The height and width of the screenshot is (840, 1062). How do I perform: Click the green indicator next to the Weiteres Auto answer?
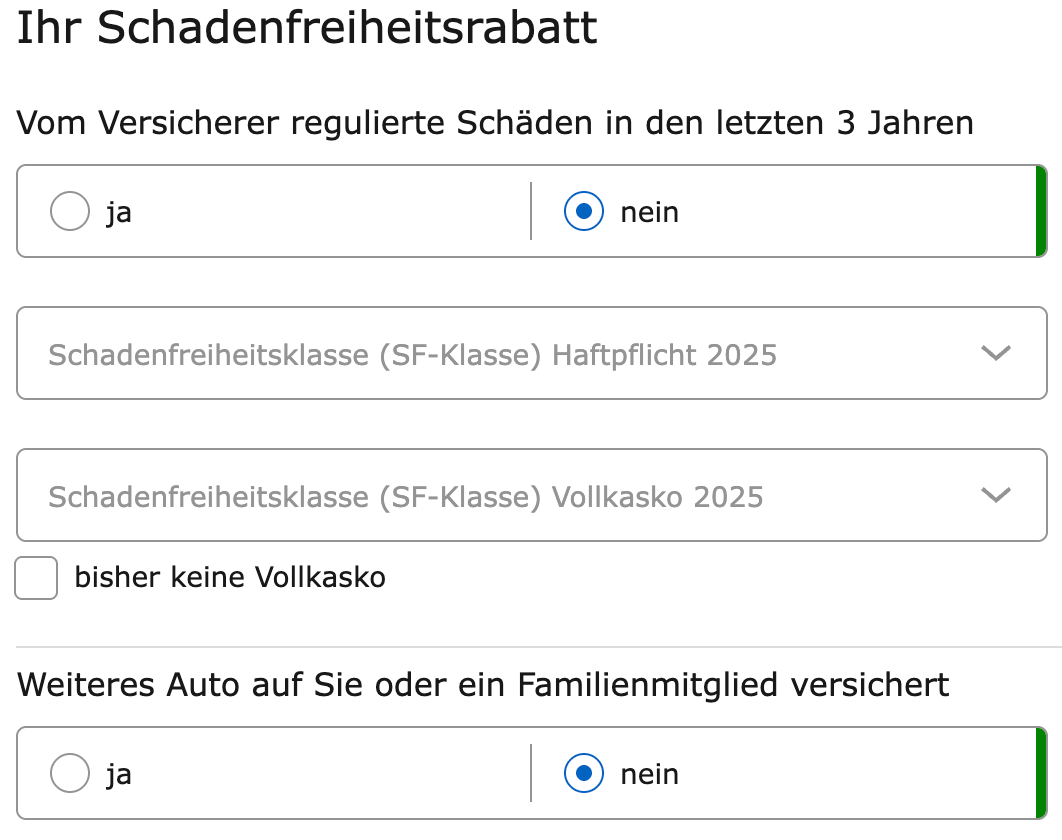[1043, 773]
